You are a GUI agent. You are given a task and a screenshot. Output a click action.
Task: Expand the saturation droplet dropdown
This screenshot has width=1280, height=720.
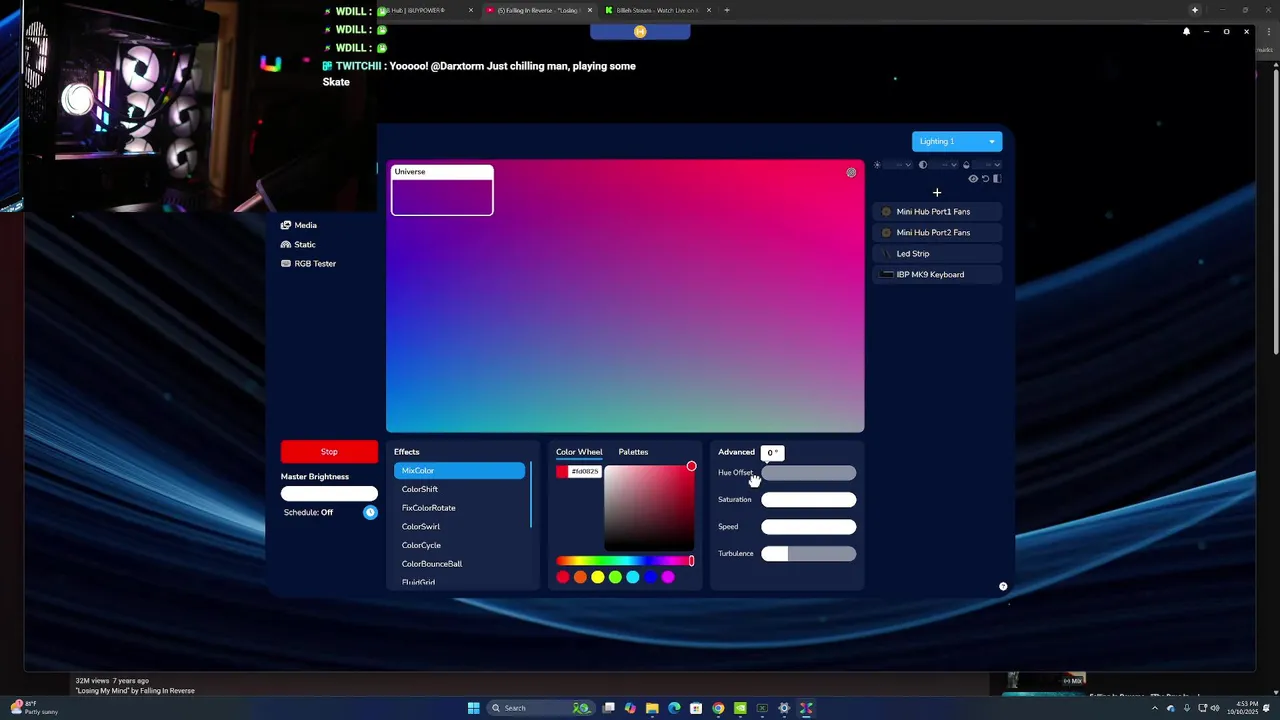(987, 165)
